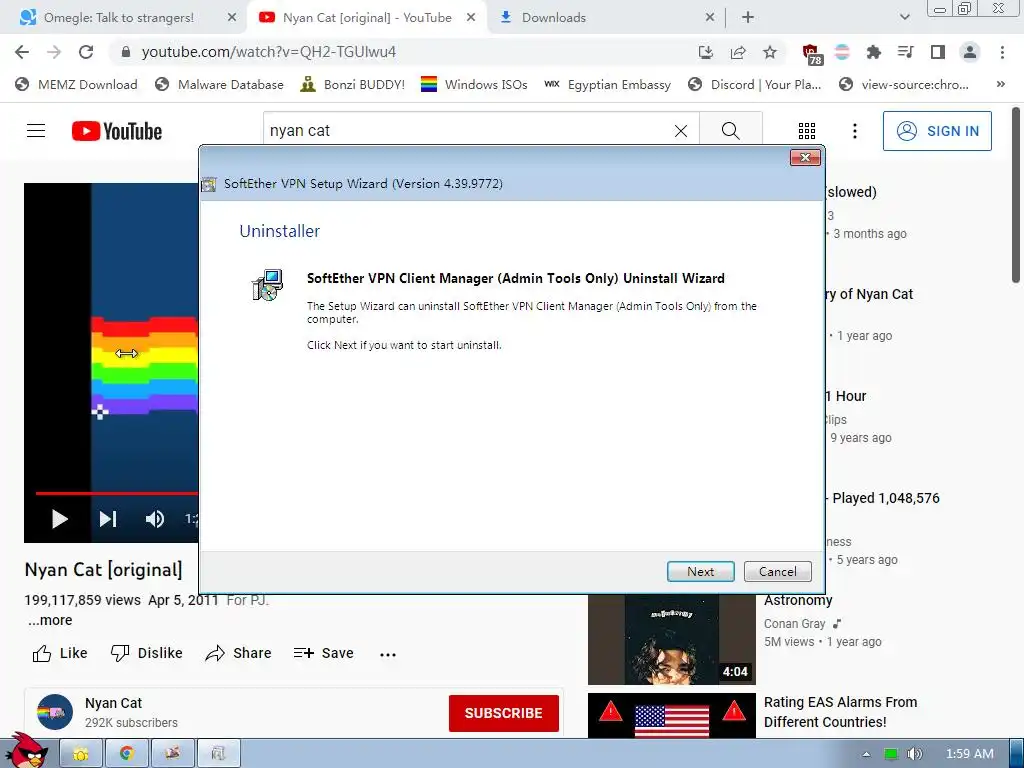
Task: Open the media controls icon
Action: [x=905, y=52]
